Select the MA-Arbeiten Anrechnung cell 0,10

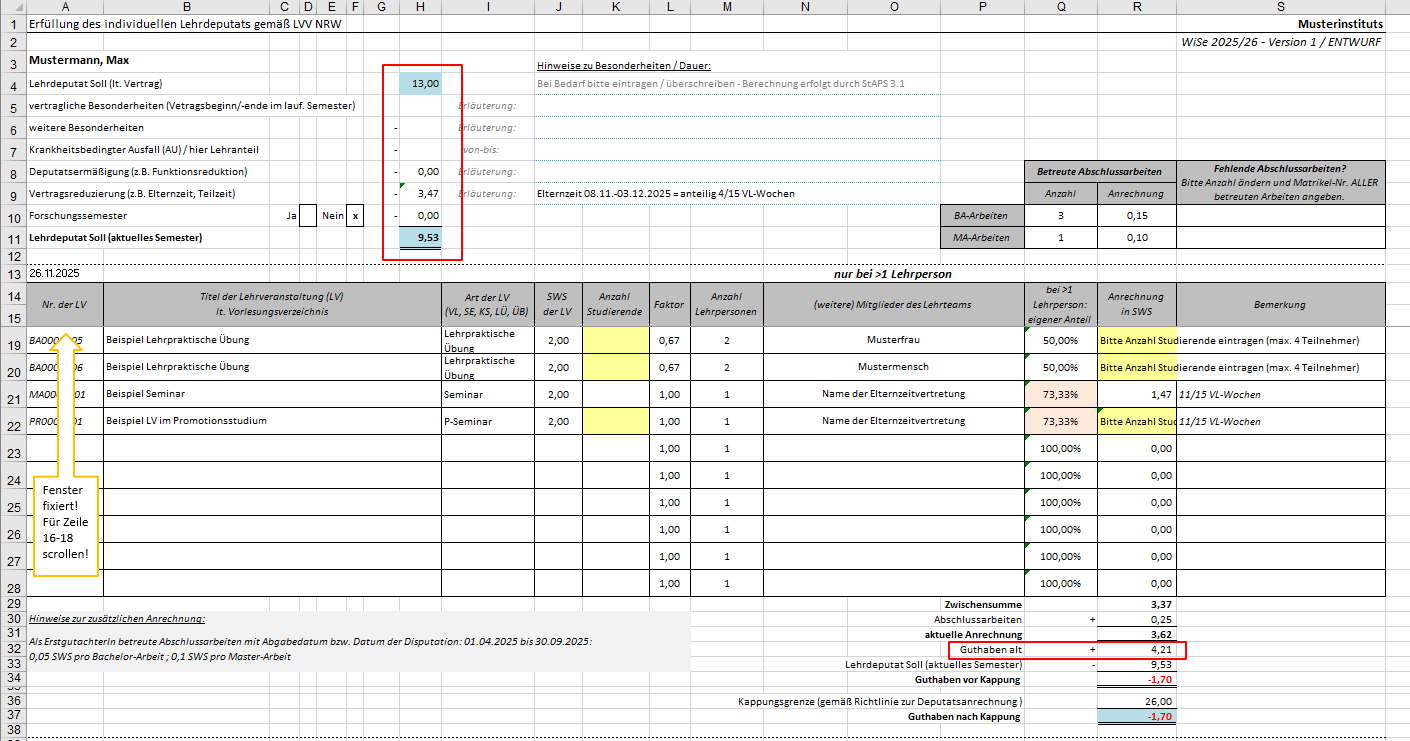point(1136,237)
